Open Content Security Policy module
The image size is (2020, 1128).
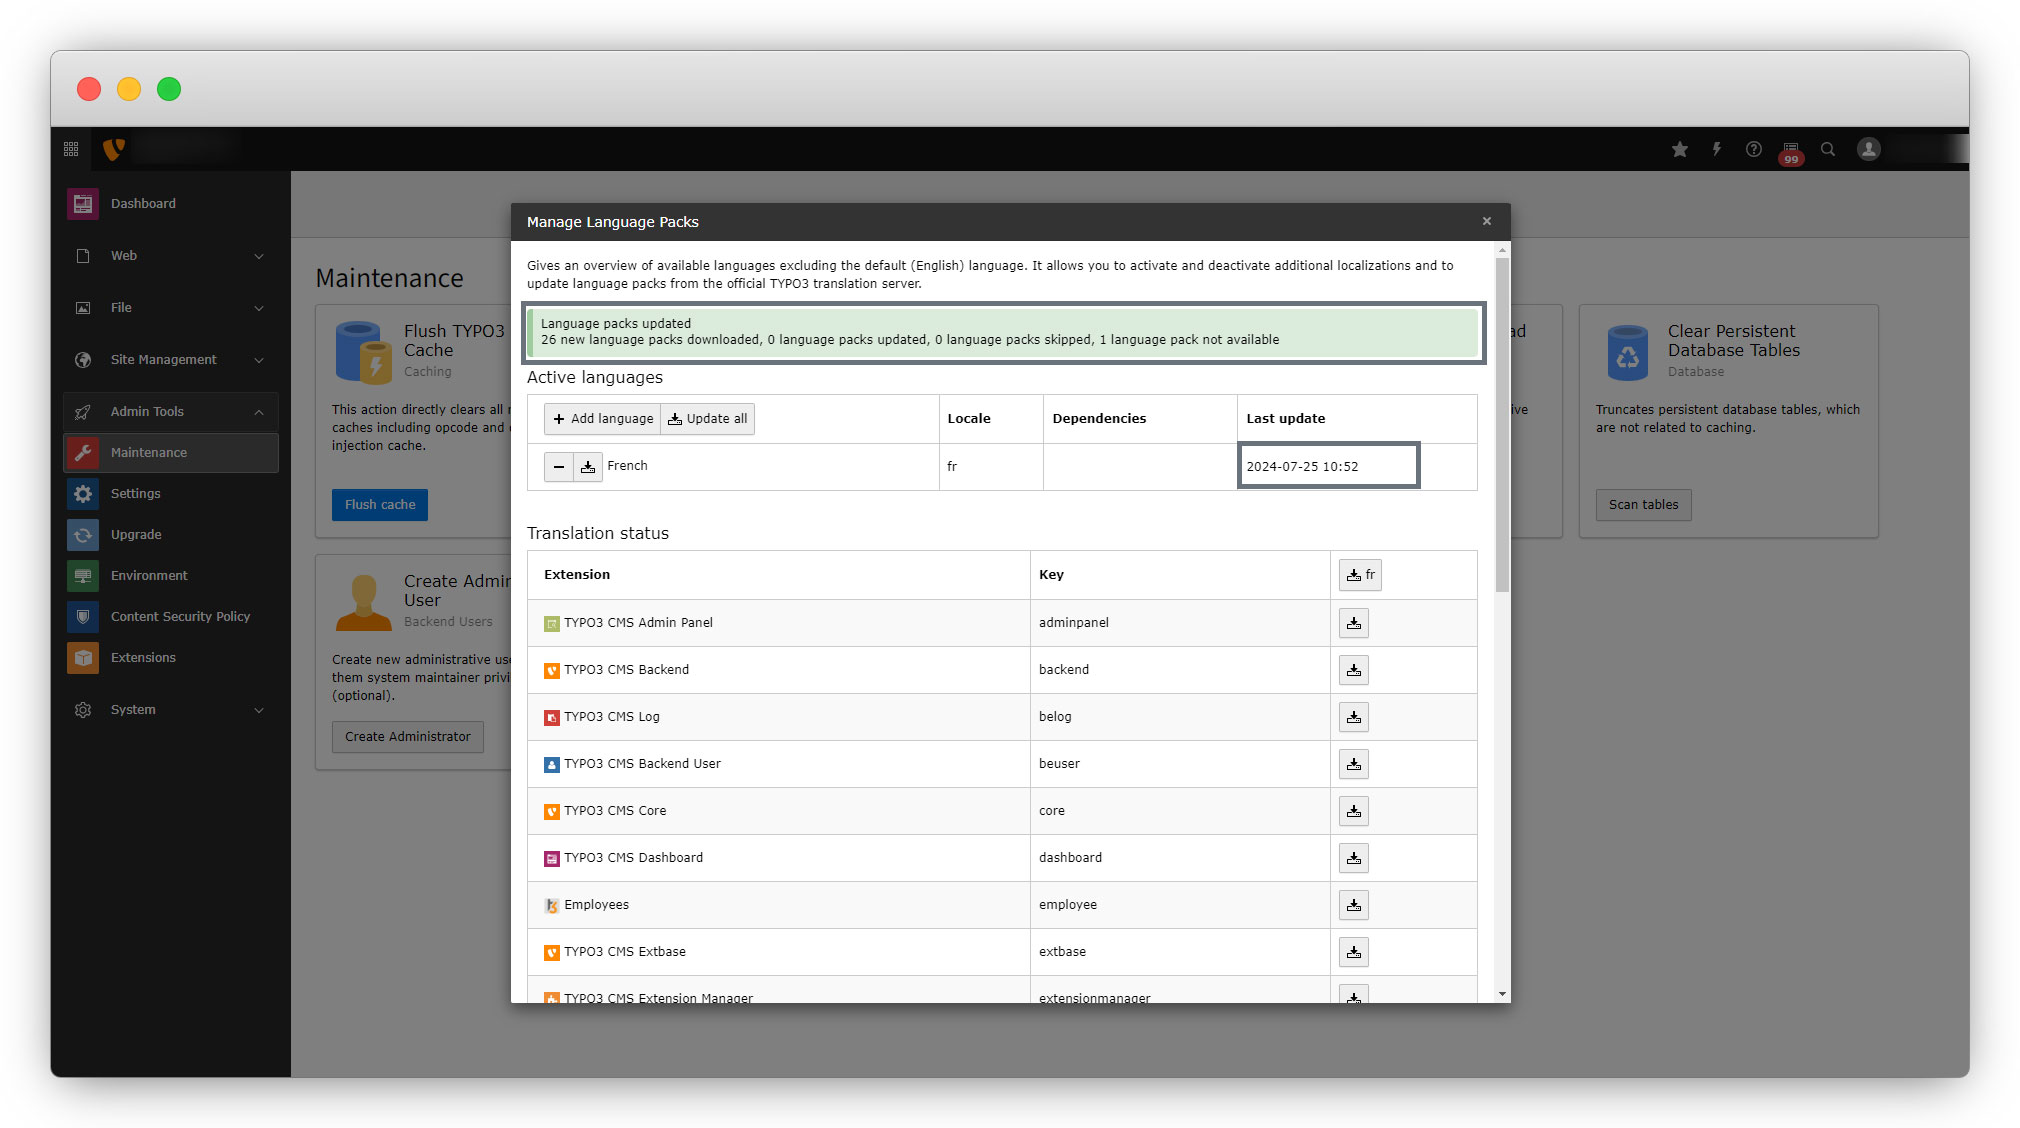(x=180, y=617)
